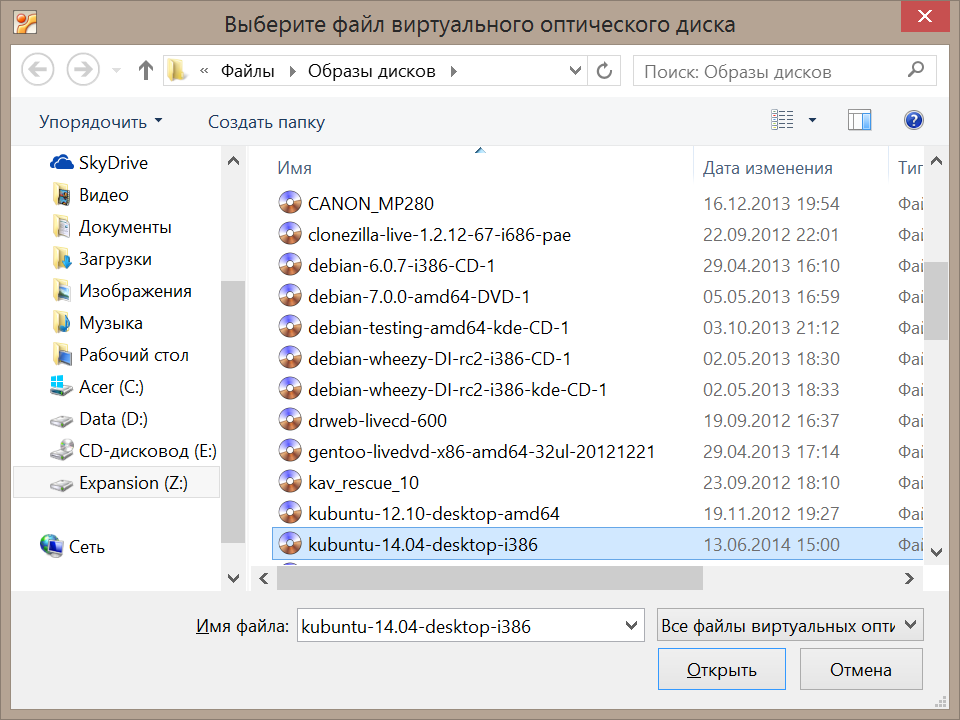Select the gentoo-livedvd-x86-amd64-32ul-20121221 disc icon

tap(290, 451)
